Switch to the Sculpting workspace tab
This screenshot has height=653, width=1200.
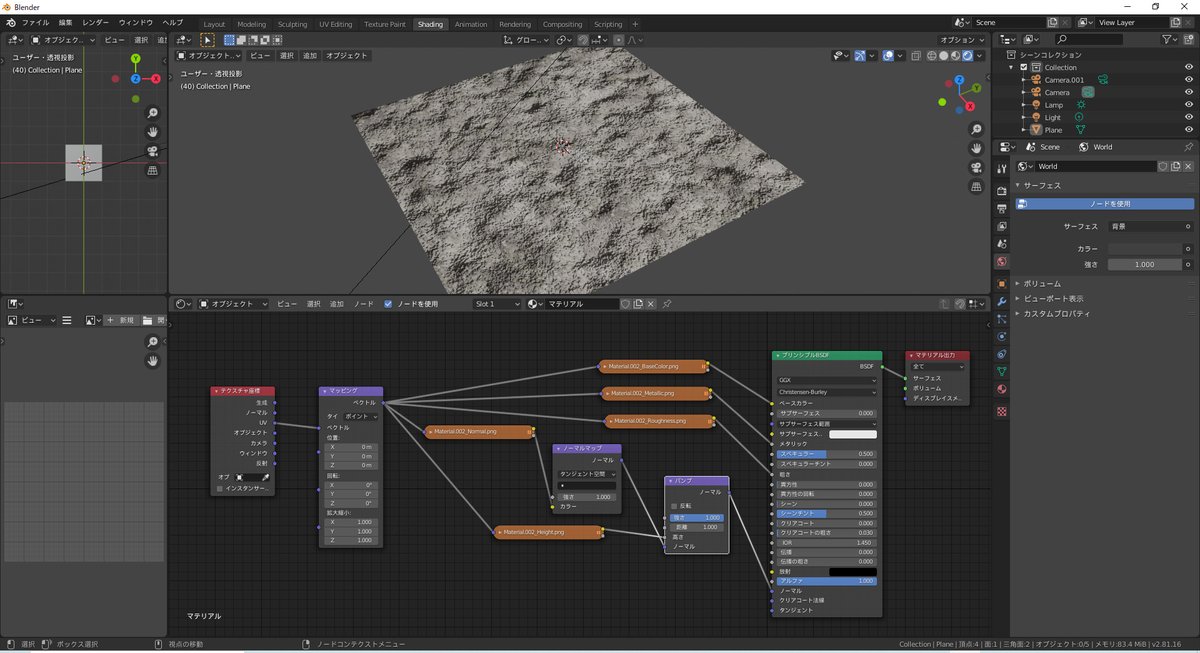click(292, 24)
